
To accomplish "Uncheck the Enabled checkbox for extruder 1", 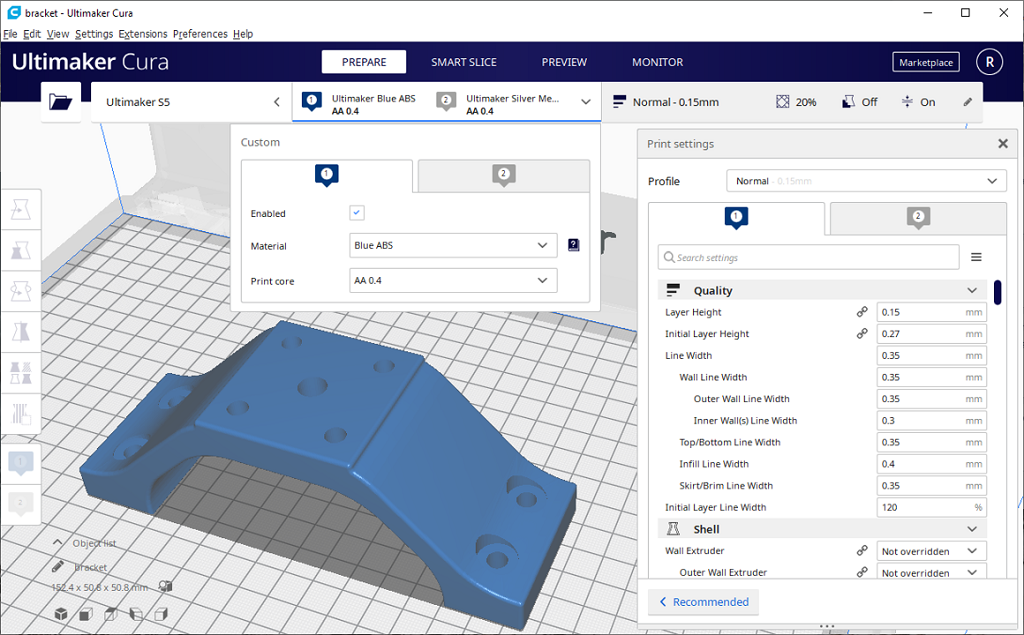I will pyautogui.click(x=357, y=213).
